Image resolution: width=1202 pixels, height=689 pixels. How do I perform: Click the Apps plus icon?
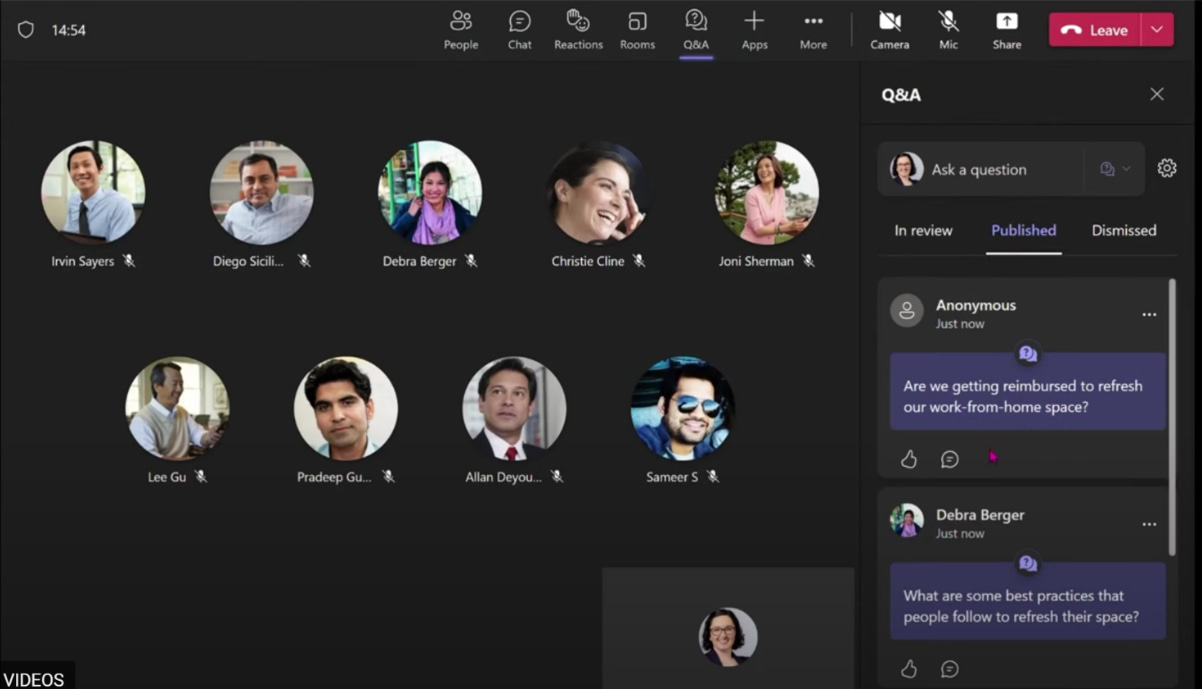coord(754,22)
